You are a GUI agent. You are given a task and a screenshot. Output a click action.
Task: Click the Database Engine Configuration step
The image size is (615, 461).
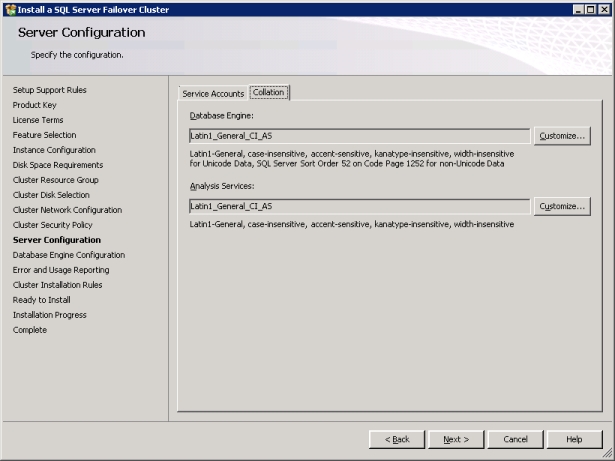click(69, 255)
